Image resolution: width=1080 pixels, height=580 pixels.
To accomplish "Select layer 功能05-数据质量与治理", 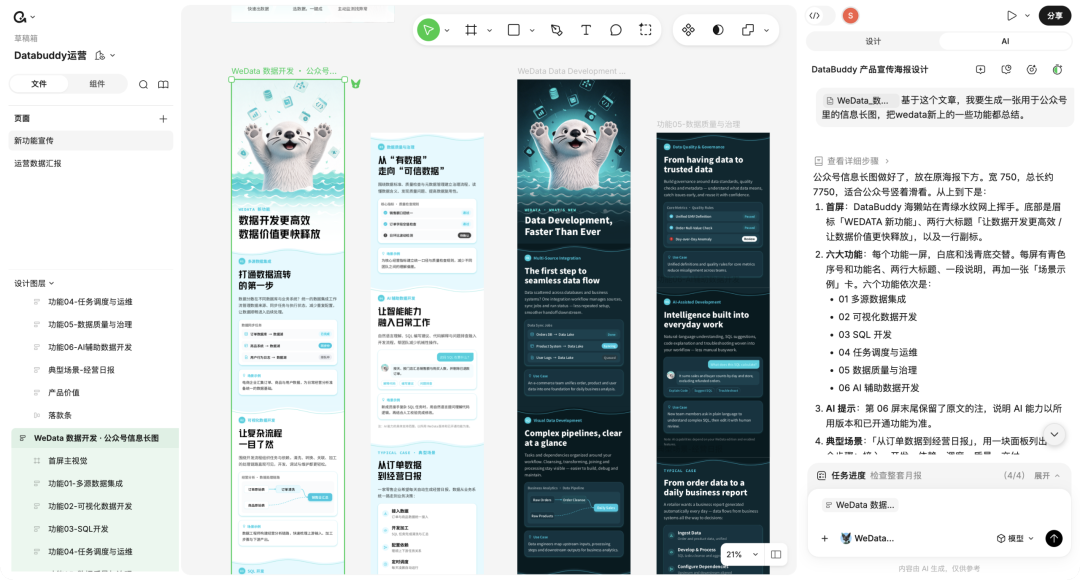I will pos(95,324).
